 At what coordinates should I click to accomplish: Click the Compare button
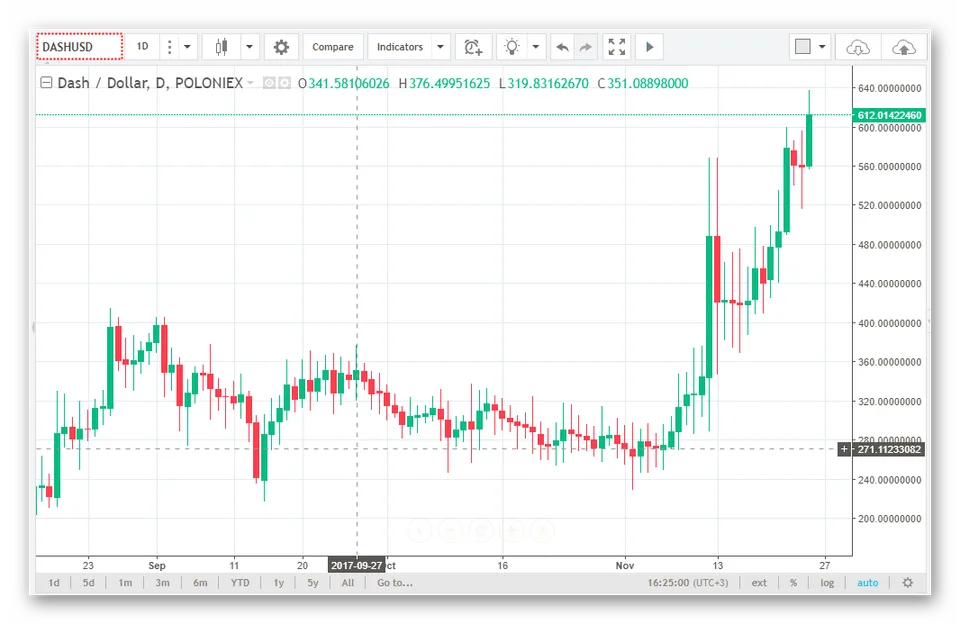pos(332,47)
